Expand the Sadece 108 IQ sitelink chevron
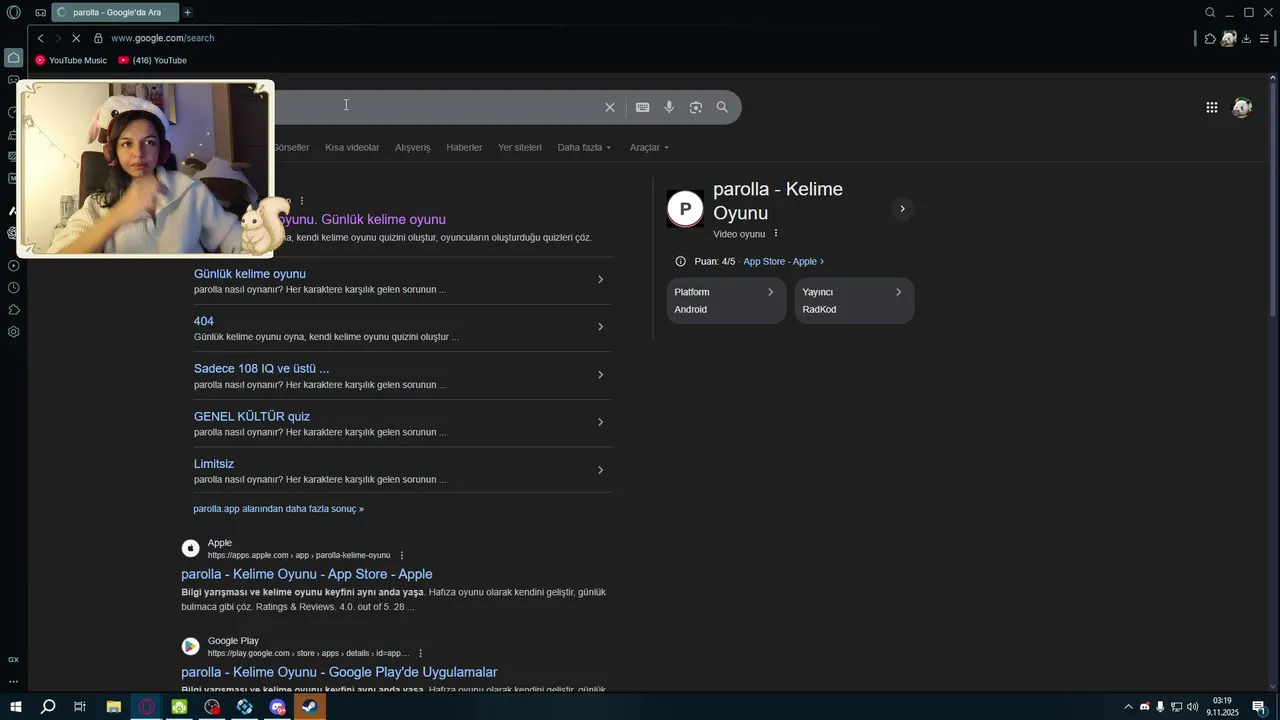The height and width of the screenshot is (720, 1280). [x=600, y=375]
